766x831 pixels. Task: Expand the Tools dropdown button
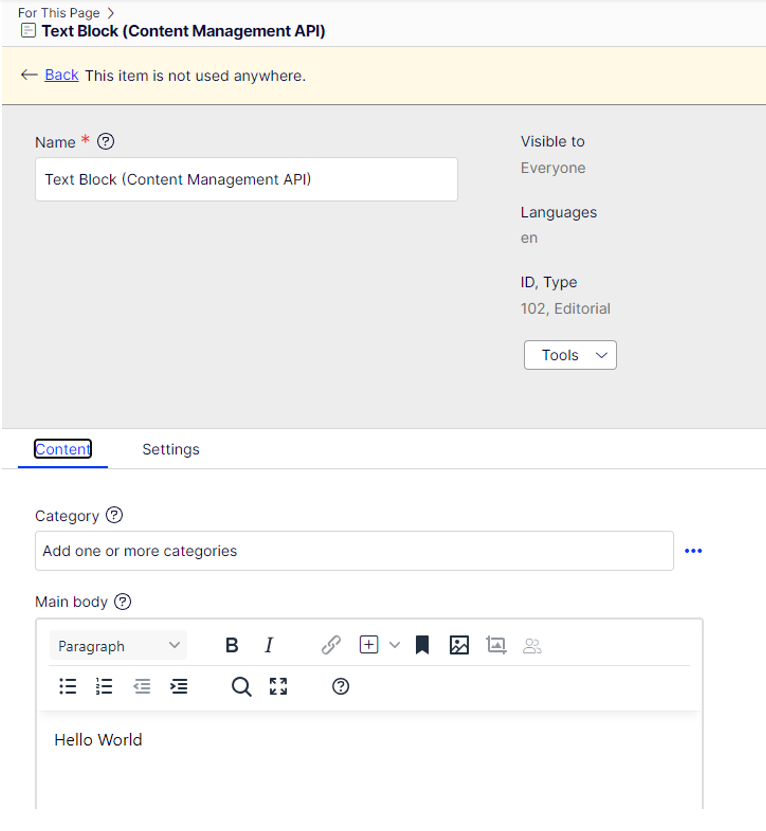(570, 355)
